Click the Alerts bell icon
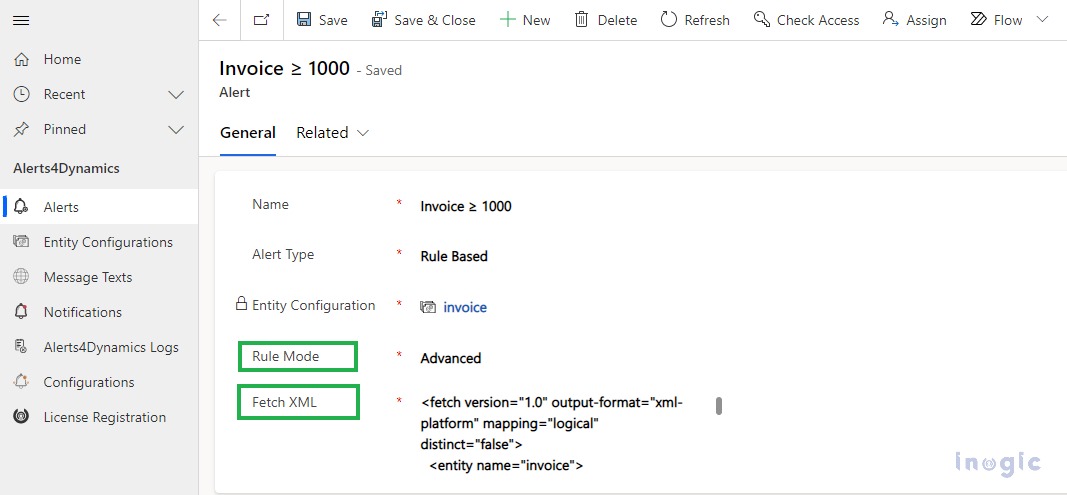 21,207
